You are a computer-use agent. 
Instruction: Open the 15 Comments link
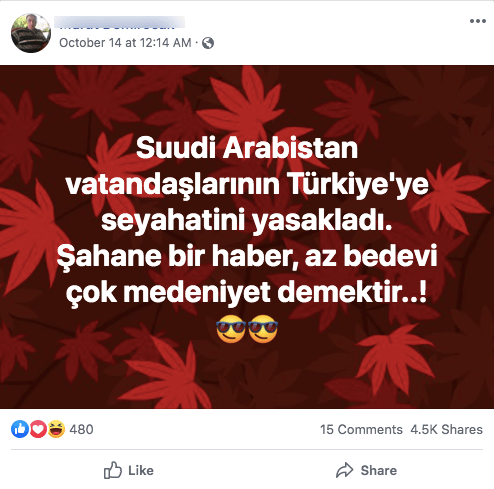click(361, 429)
